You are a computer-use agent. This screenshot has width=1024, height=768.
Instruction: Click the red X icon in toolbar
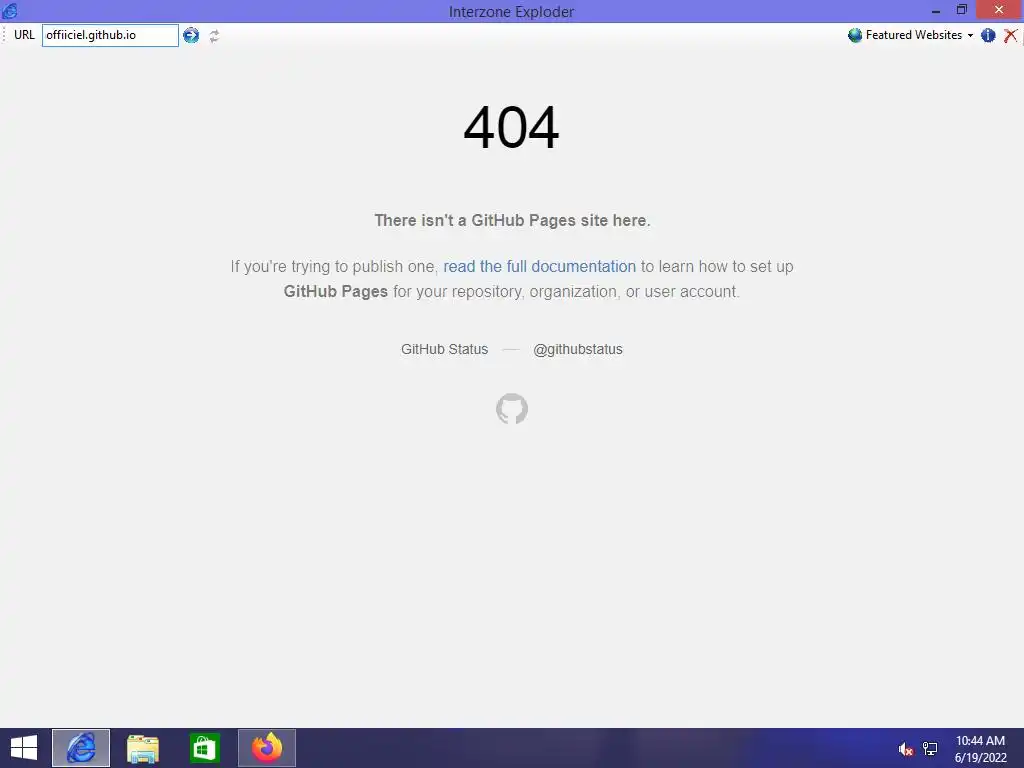pos(1010,35)
